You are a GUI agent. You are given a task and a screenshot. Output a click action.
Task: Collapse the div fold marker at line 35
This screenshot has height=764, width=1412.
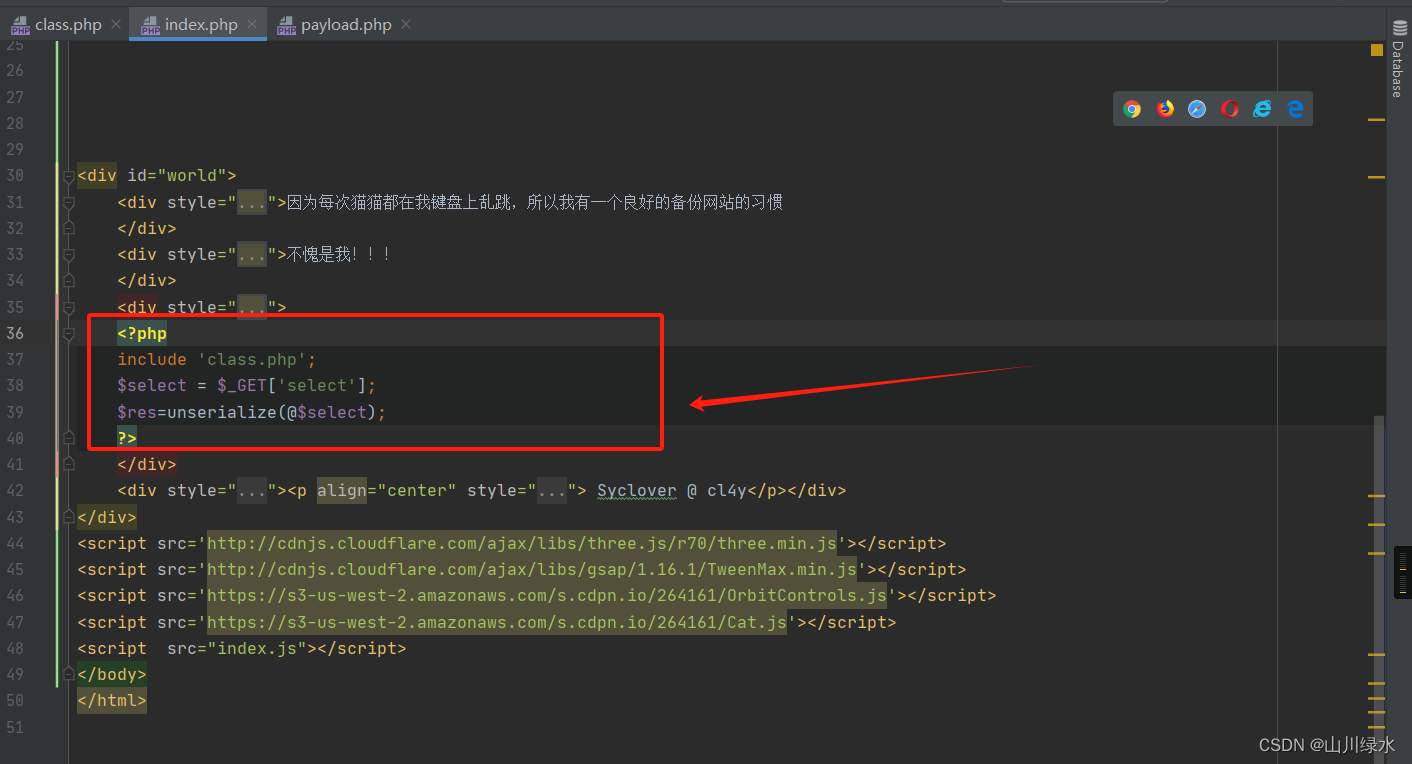pos(68,307)
